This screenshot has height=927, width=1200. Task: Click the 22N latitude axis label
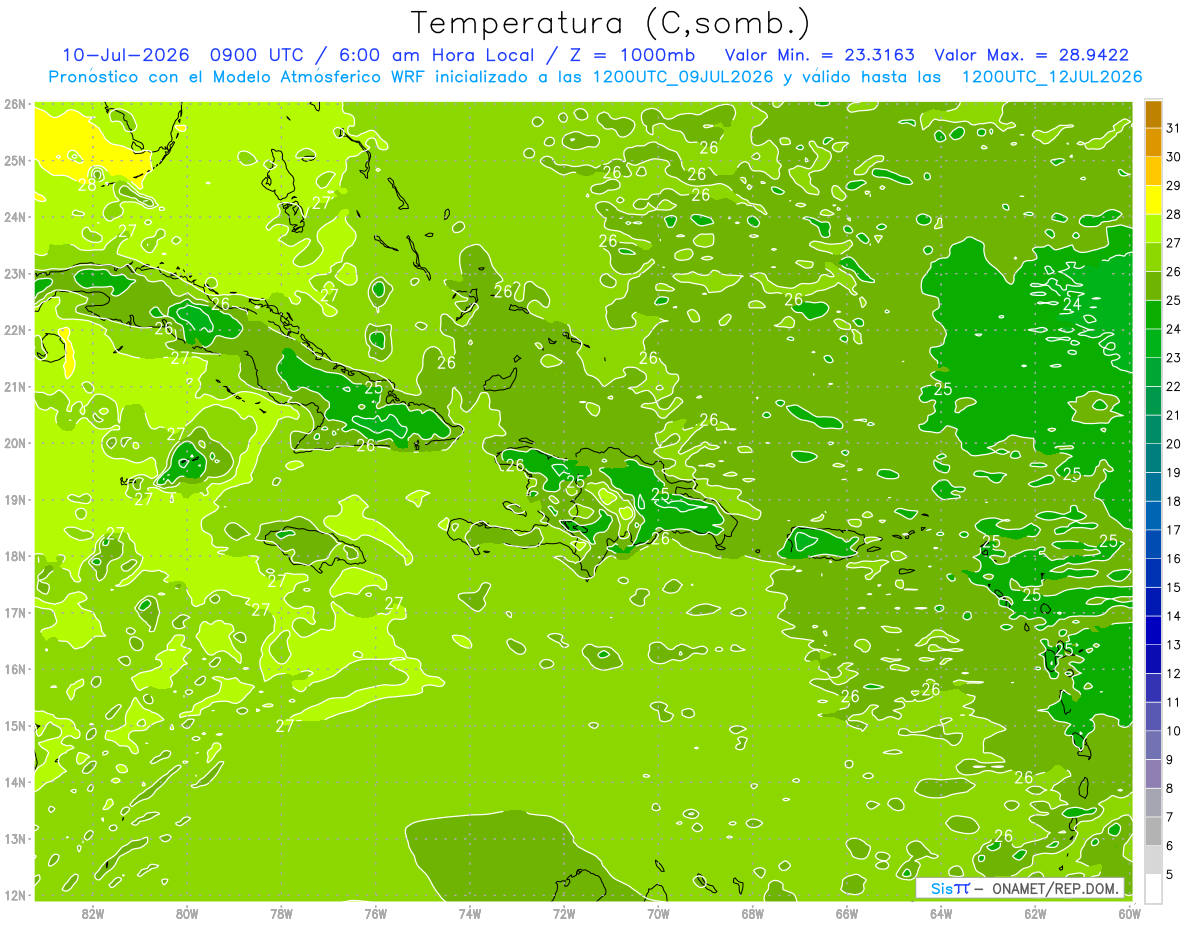(14, 330)
